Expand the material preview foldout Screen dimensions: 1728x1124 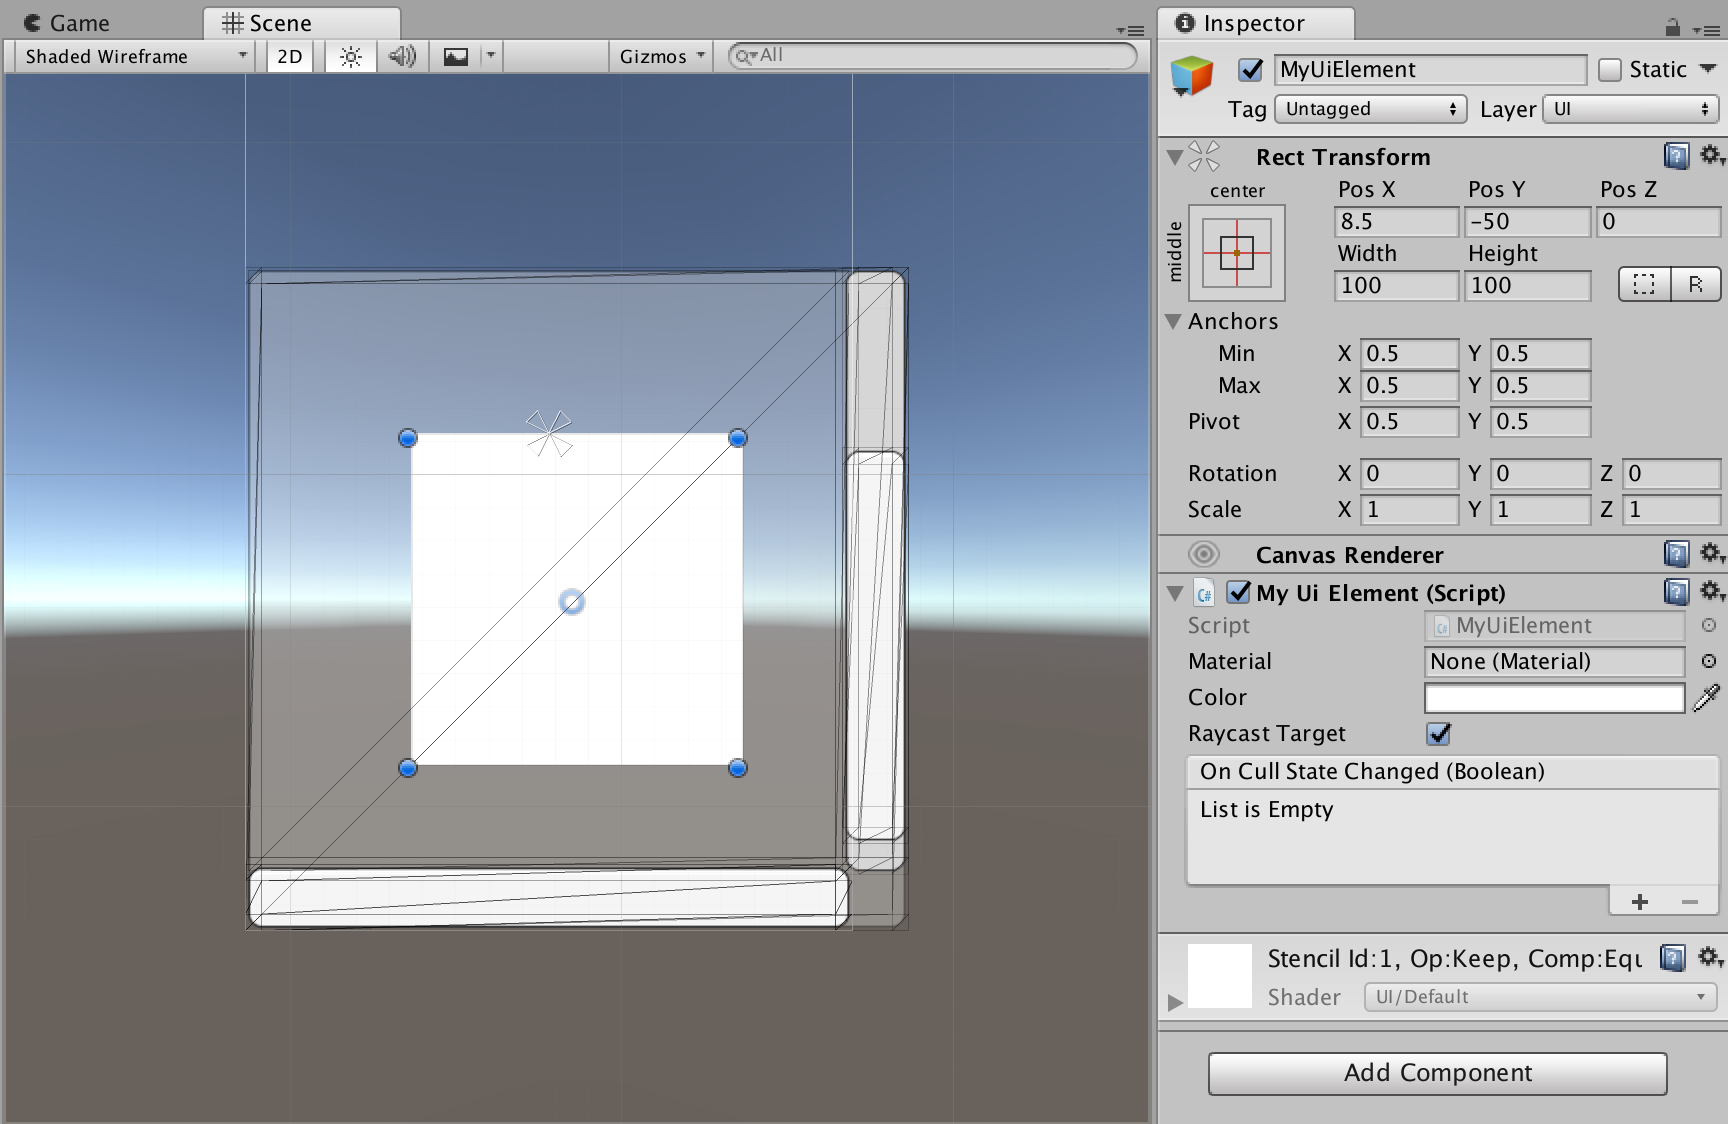[x=1175, y=1001]
